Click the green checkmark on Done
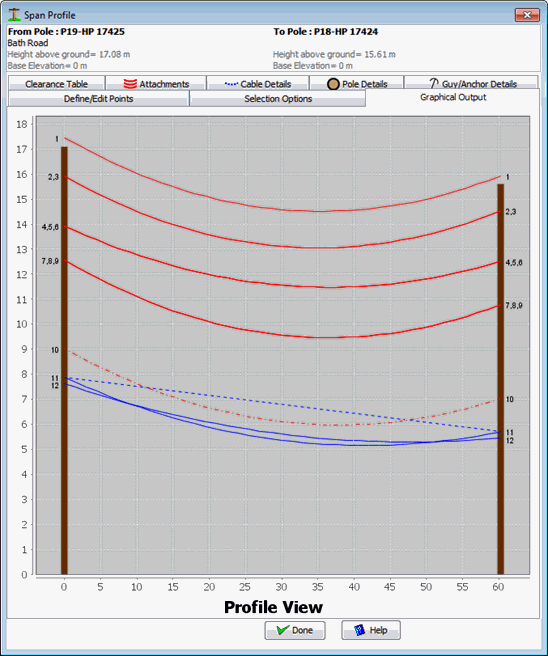The height and width of the screenshot is (656, 548). 283,630
